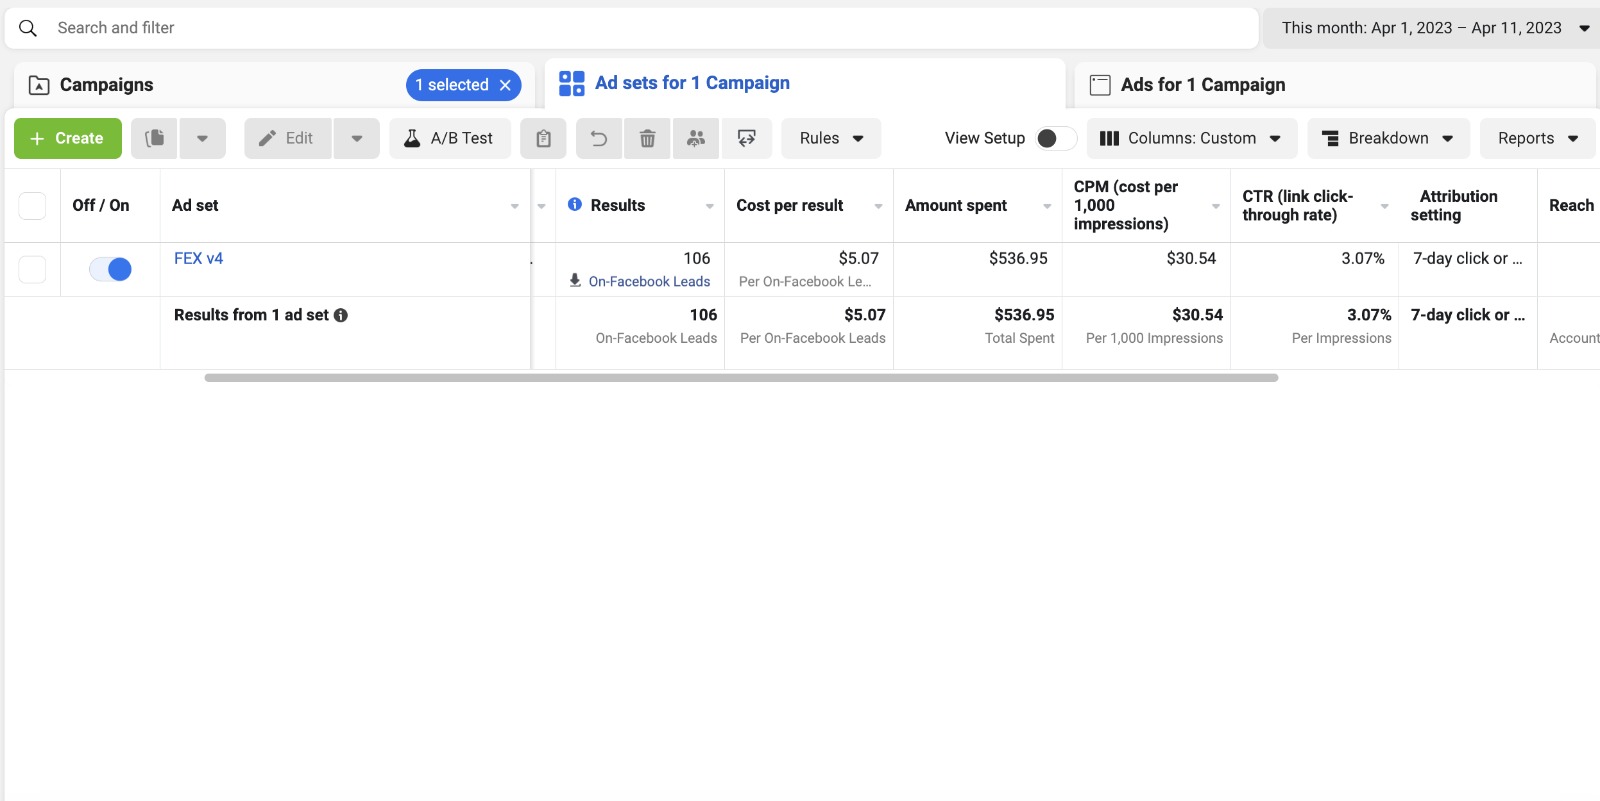The image size is (1600, 801).
Task: Click the green Create button
Action: click(x=68, y=138)
